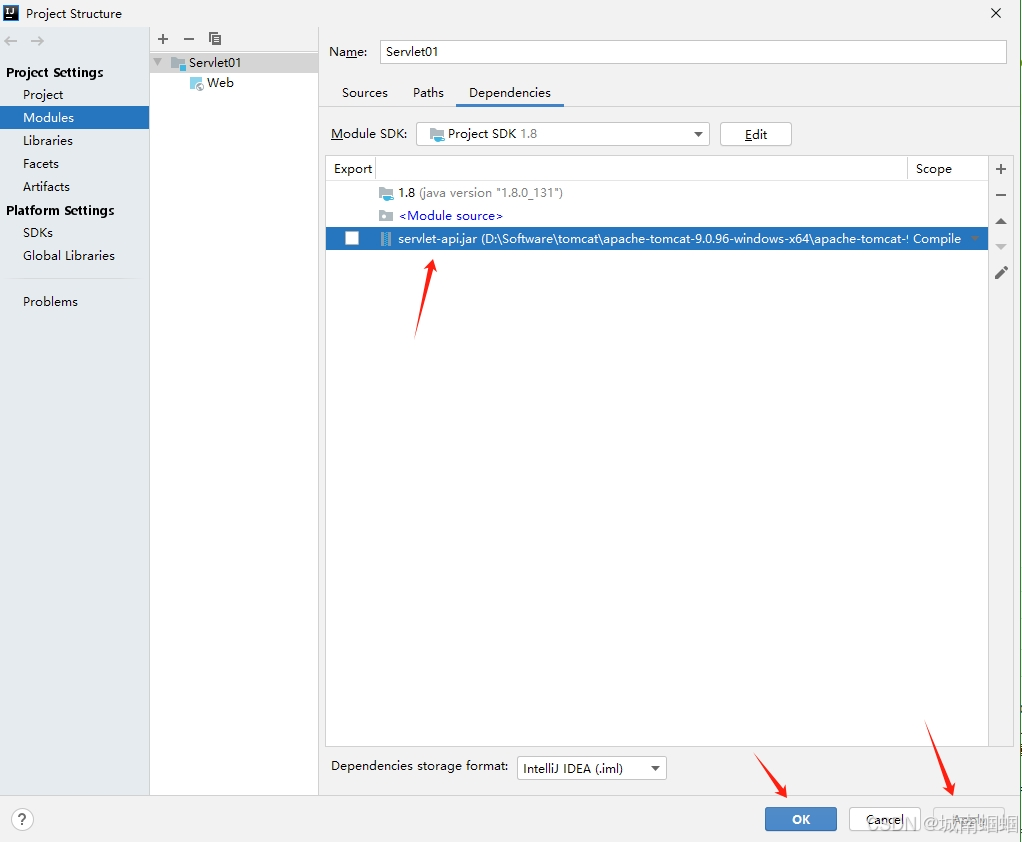1022x842 pixels.
Task: Move dependency up with arrow icon
Action: coord(1001,222)
